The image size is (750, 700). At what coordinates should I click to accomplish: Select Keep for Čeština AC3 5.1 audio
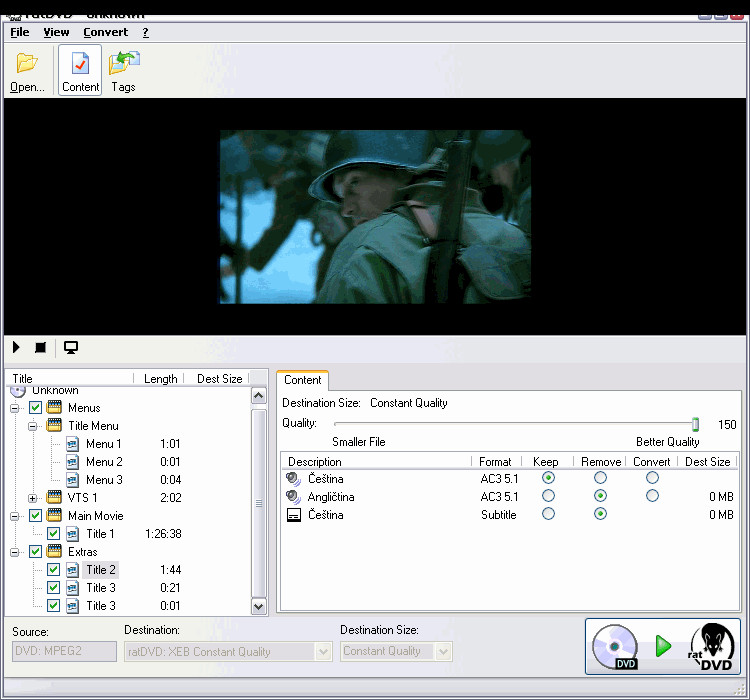pos(548,478)
